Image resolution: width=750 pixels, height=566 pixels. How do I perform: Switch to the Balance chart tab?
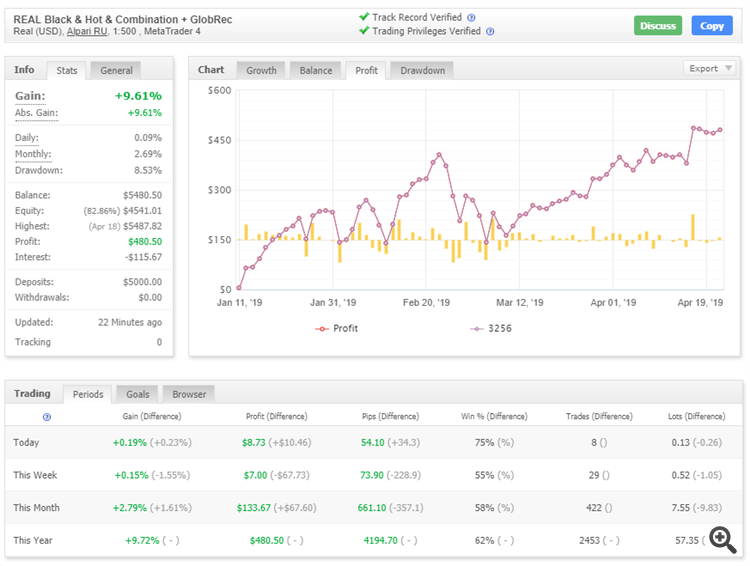[x=316, y=70]
